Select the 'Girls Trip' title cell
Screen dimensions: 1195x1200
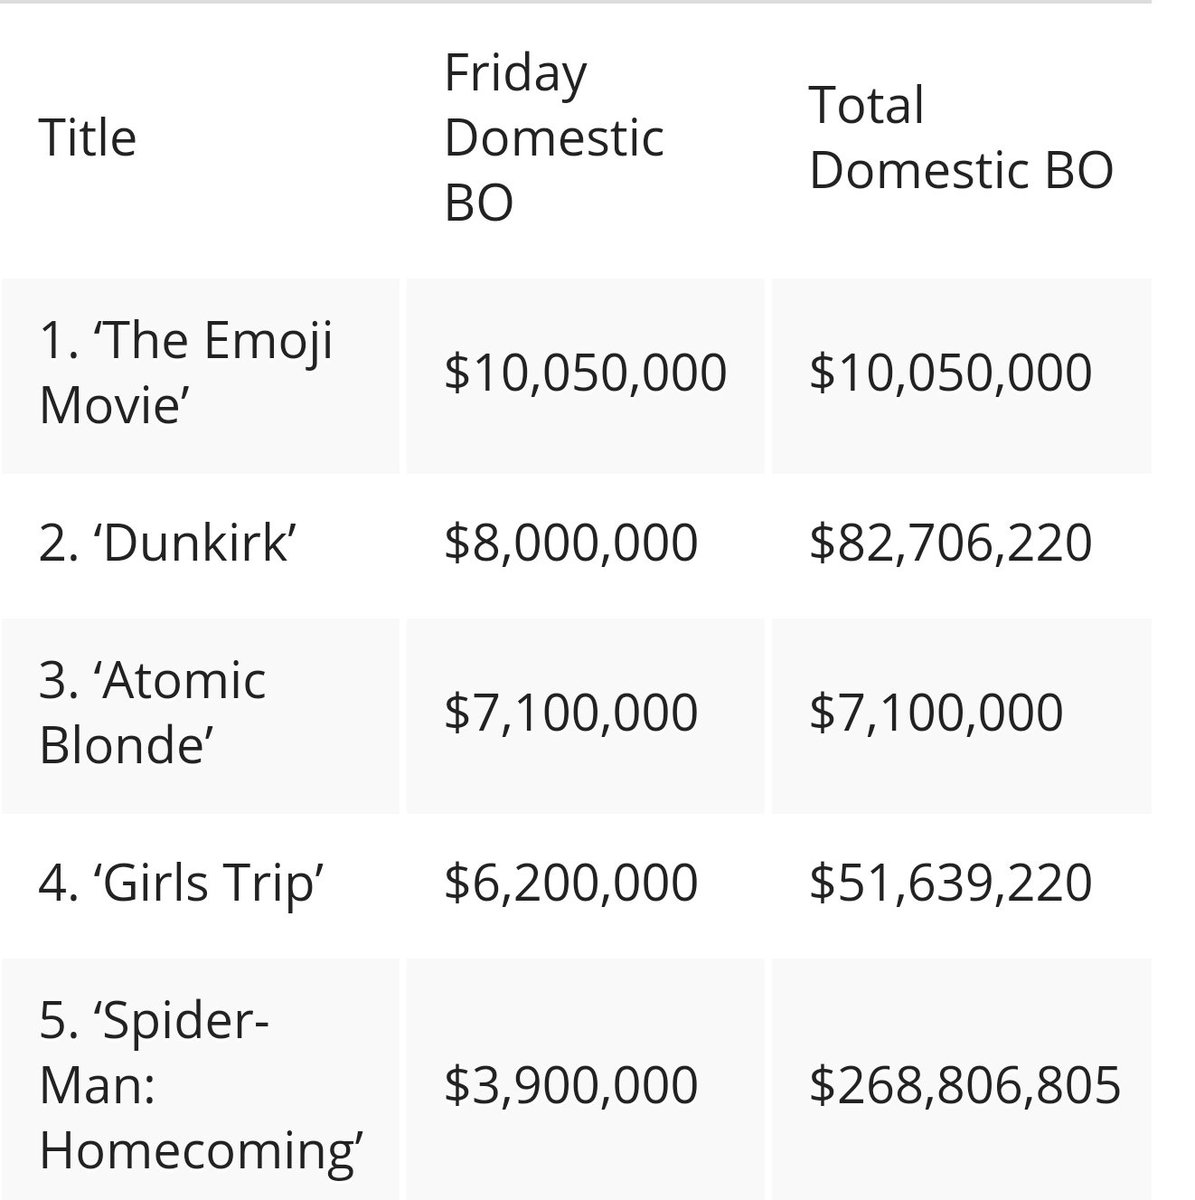181,884
